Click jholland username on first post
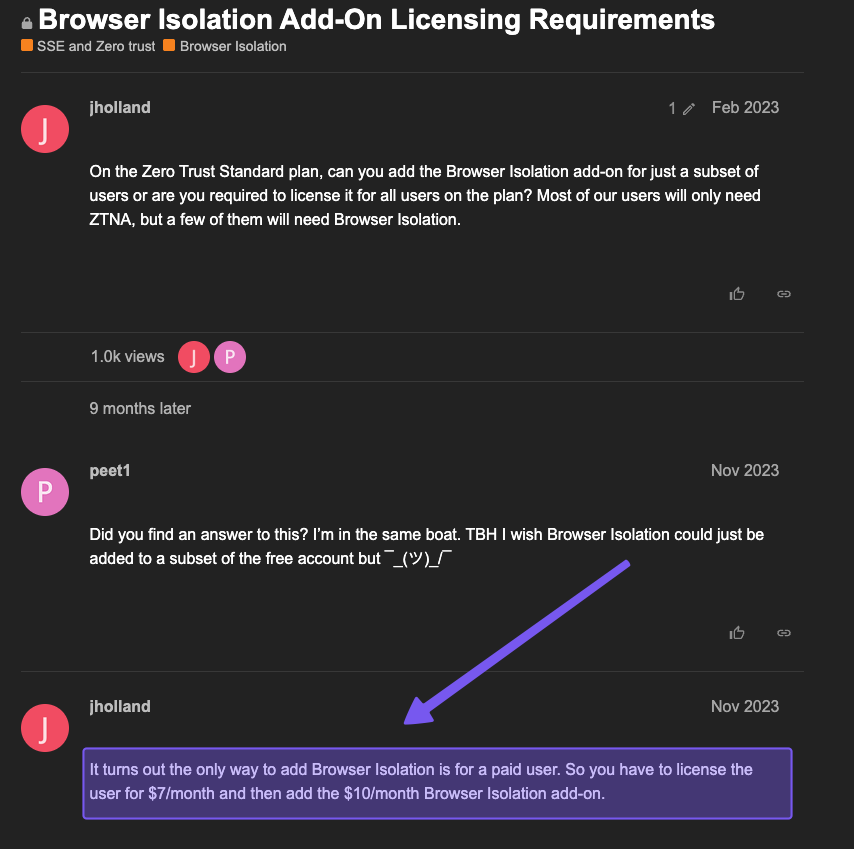 (120, 107)
